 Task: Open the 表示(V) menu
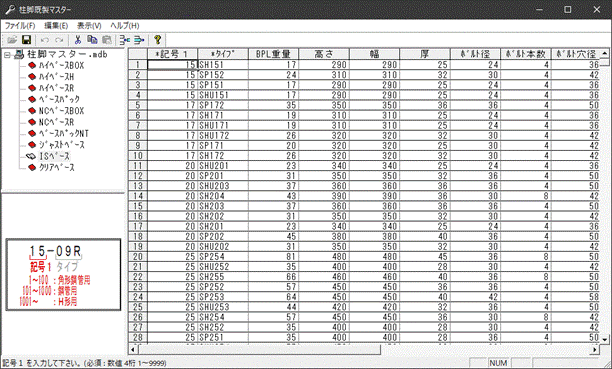(x=89, y=26)
